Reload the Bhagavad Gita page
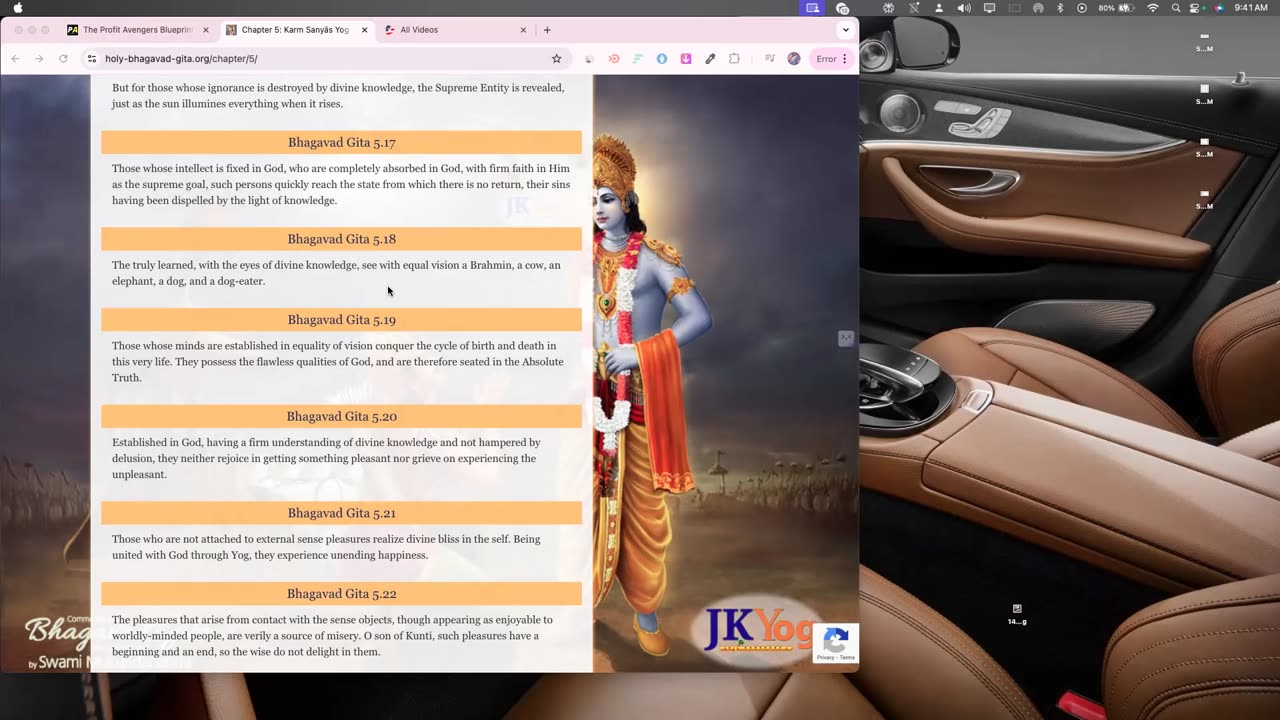Screen dimensions: 1280x720 (63, 59)
